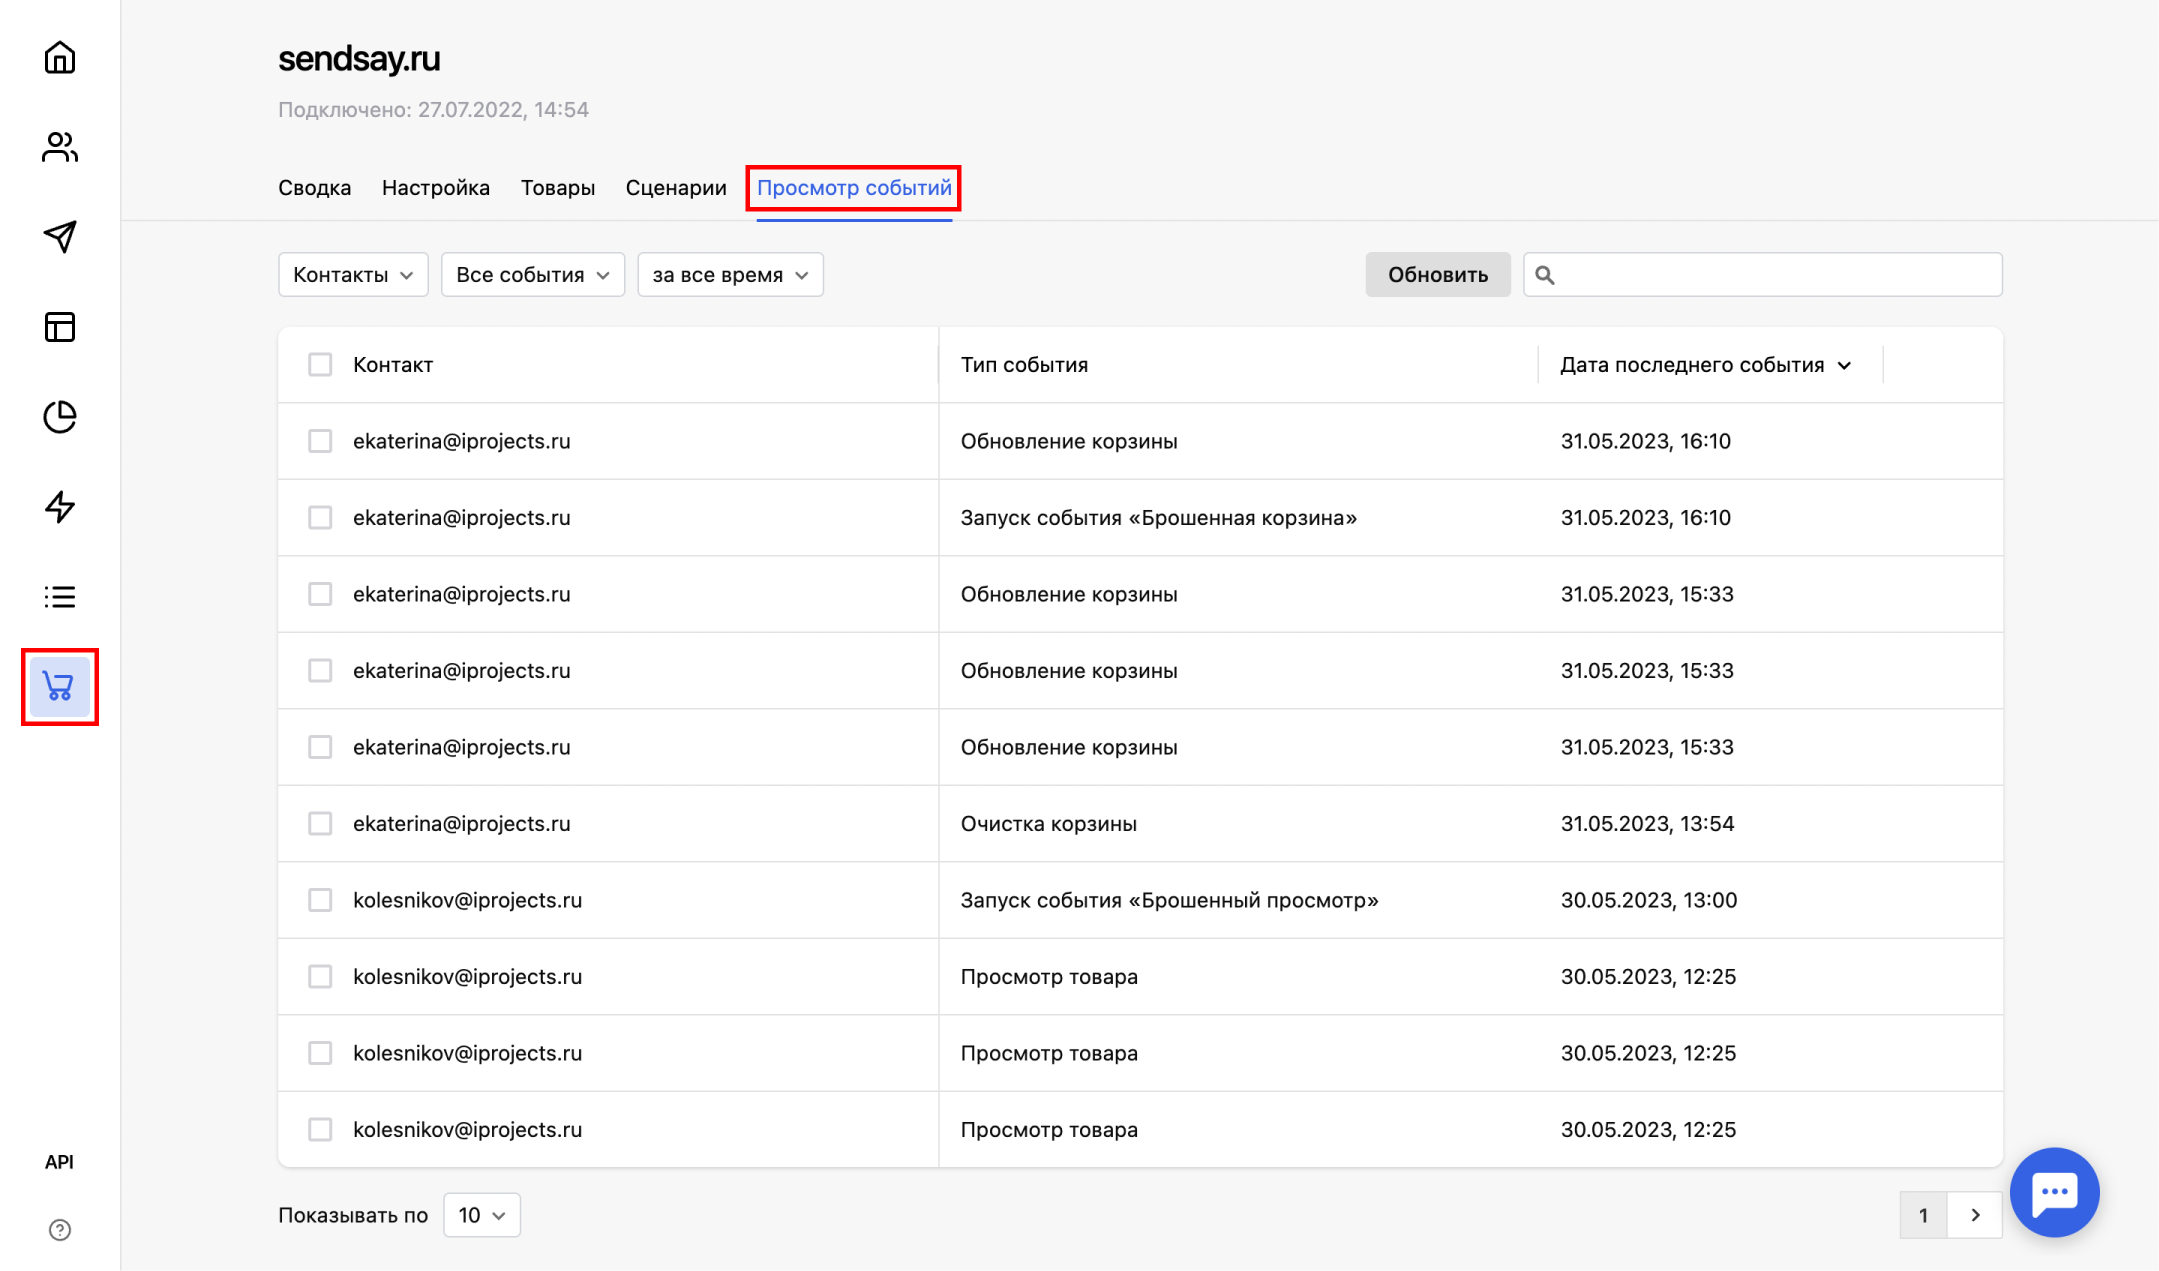Open the lightning bolt automation icon
Image resolution: width=2159 pixels, height=1271 pixels.
coord(60,507)
